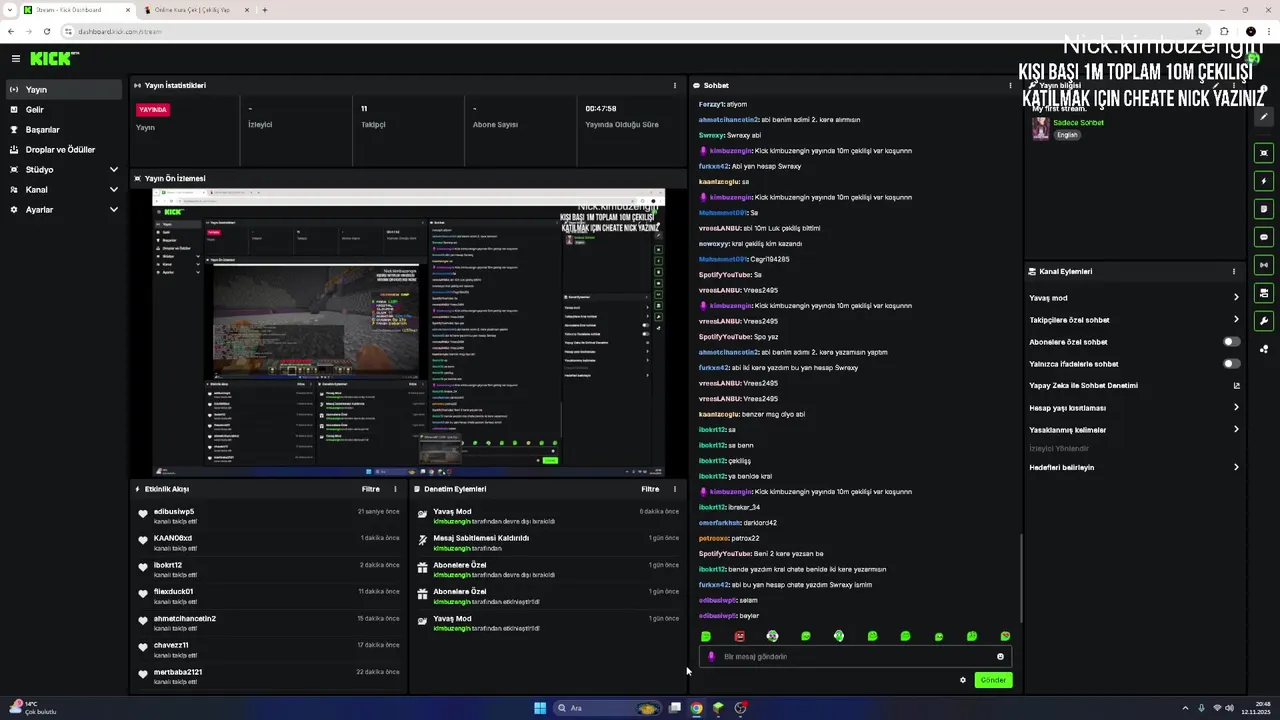1280x720 pixels.
Task: Open Hesap yaşı kısıtlaması setting
Action: coord(1134,408)
